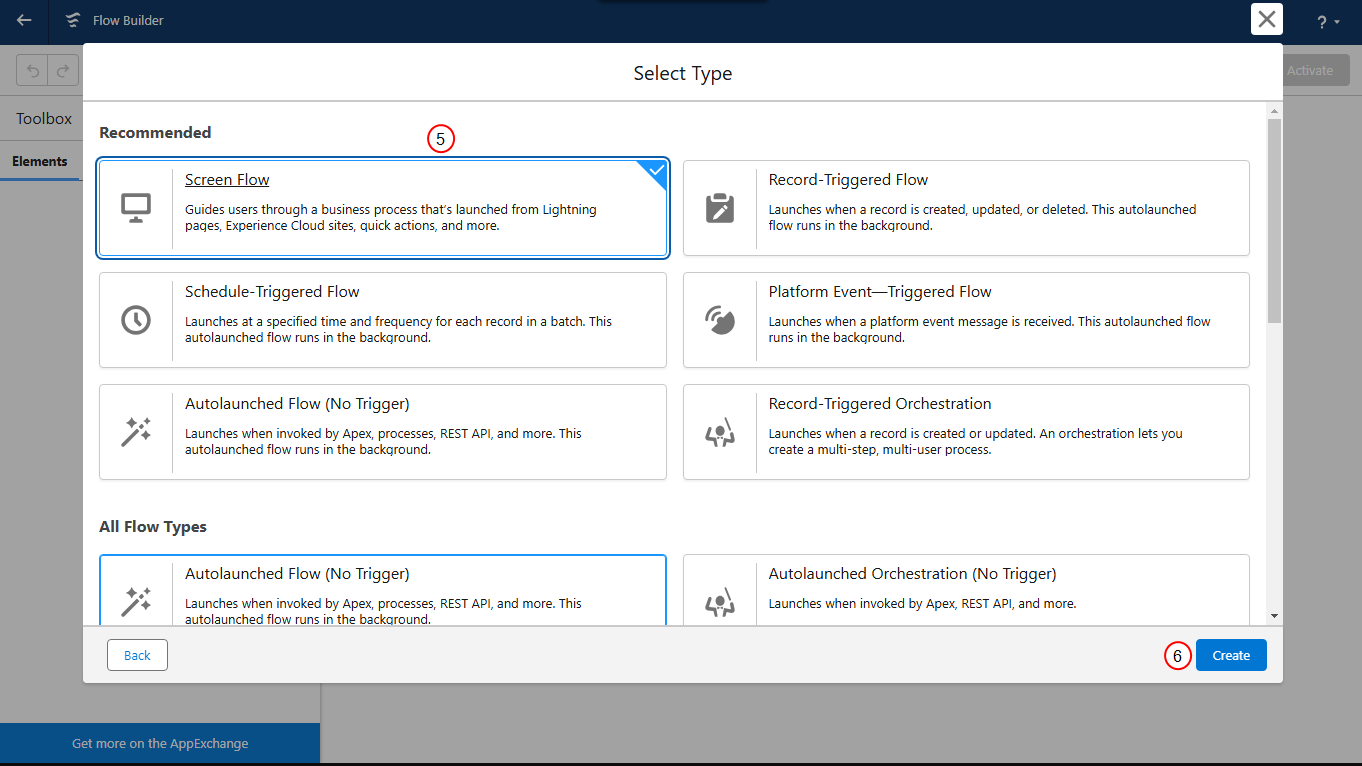Click the Schedule-Triggered Flow description text
Image resolution: width=1362 pixels, height=766 pixels.
point(398,330)
